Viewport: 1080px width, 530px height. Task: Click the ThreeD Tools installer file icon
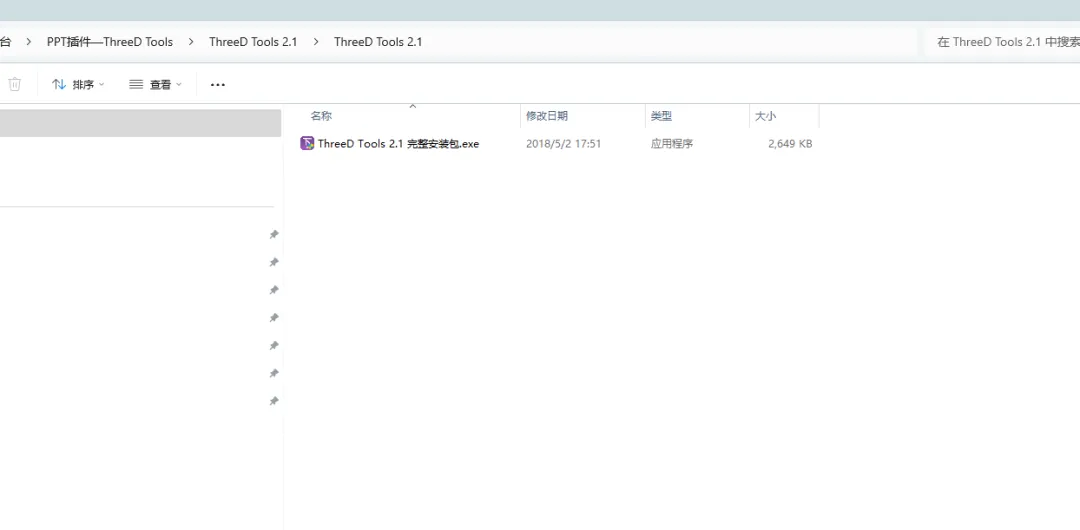click(x=307, y=143)
